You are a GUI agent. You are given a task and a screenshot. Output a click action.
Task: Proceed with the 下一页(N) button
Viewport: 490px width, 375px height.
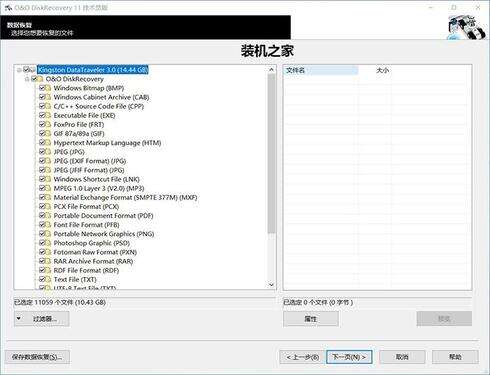pos(349,357)
